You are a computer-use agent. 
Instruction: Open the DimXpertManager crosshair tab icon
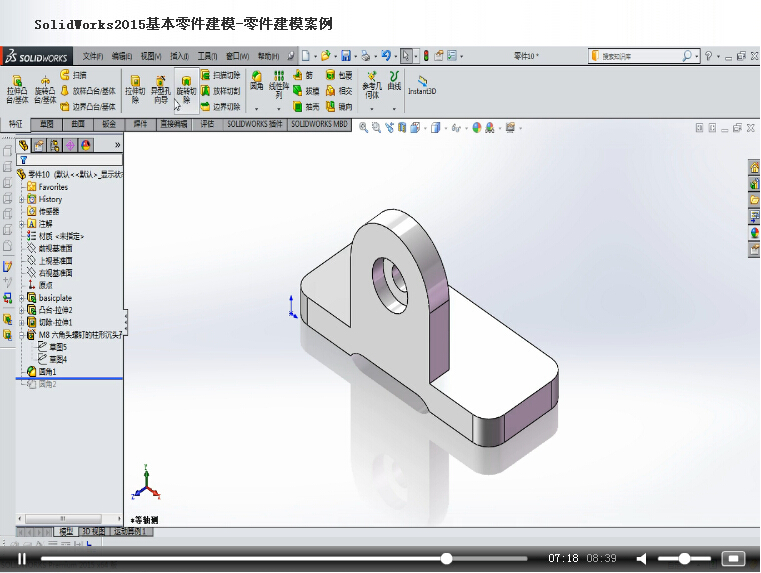(70, 145)
